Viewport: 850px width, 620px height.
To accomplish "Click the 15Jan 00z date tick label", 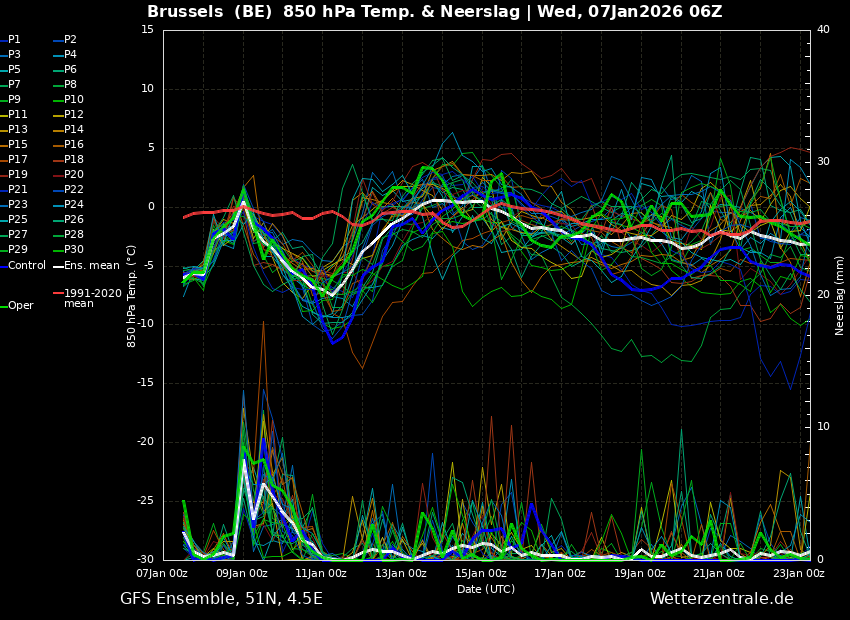I will (x=480, y=573).
